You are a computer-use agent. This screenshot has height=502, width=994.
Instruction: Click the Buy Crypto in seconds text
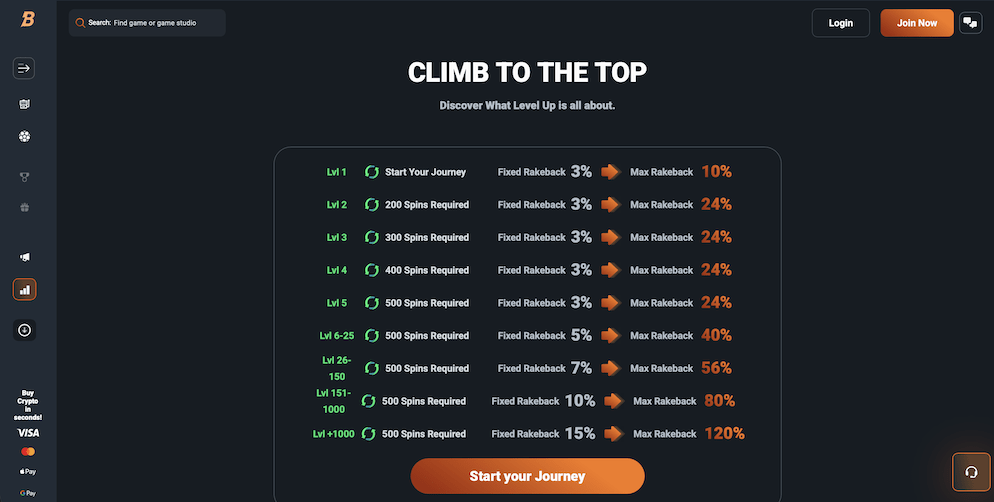click(x=28, y=404)
